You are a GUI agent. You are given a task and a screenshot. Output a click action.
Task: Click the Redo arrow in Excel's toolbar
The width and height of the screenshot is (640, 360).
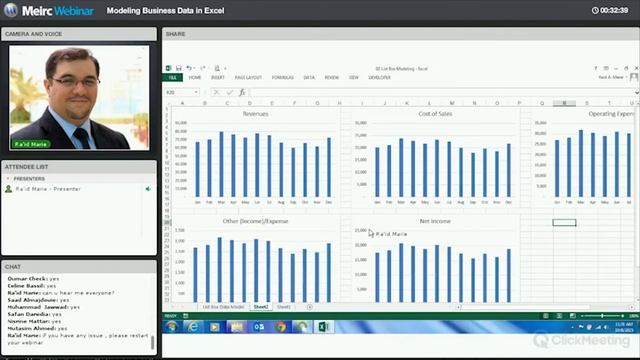click(202, 68)
